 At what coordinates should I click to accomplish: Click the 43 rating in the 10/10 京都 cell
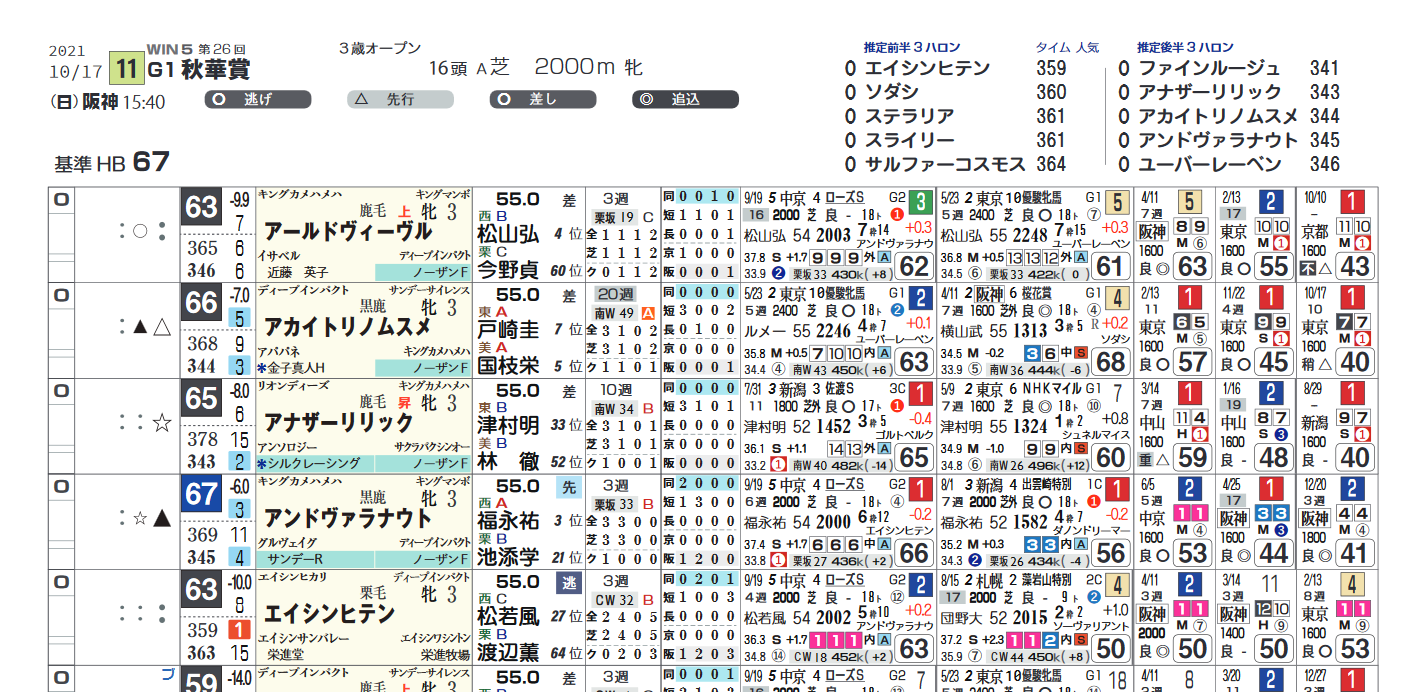coord(1353,266)
